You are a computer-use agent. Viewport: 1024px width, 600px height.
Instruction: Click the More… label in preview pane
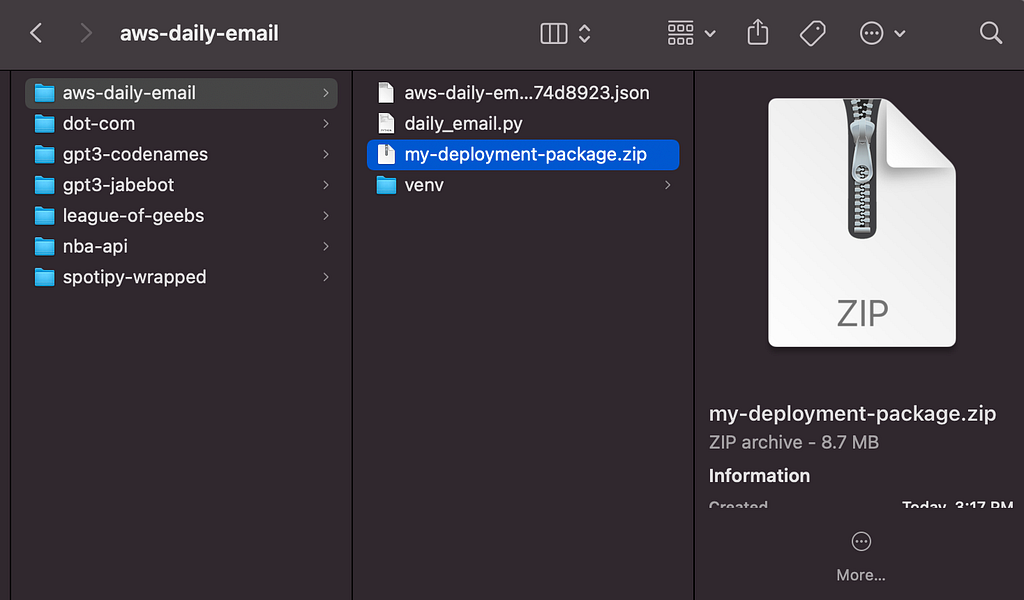click(x=861, y=575)
